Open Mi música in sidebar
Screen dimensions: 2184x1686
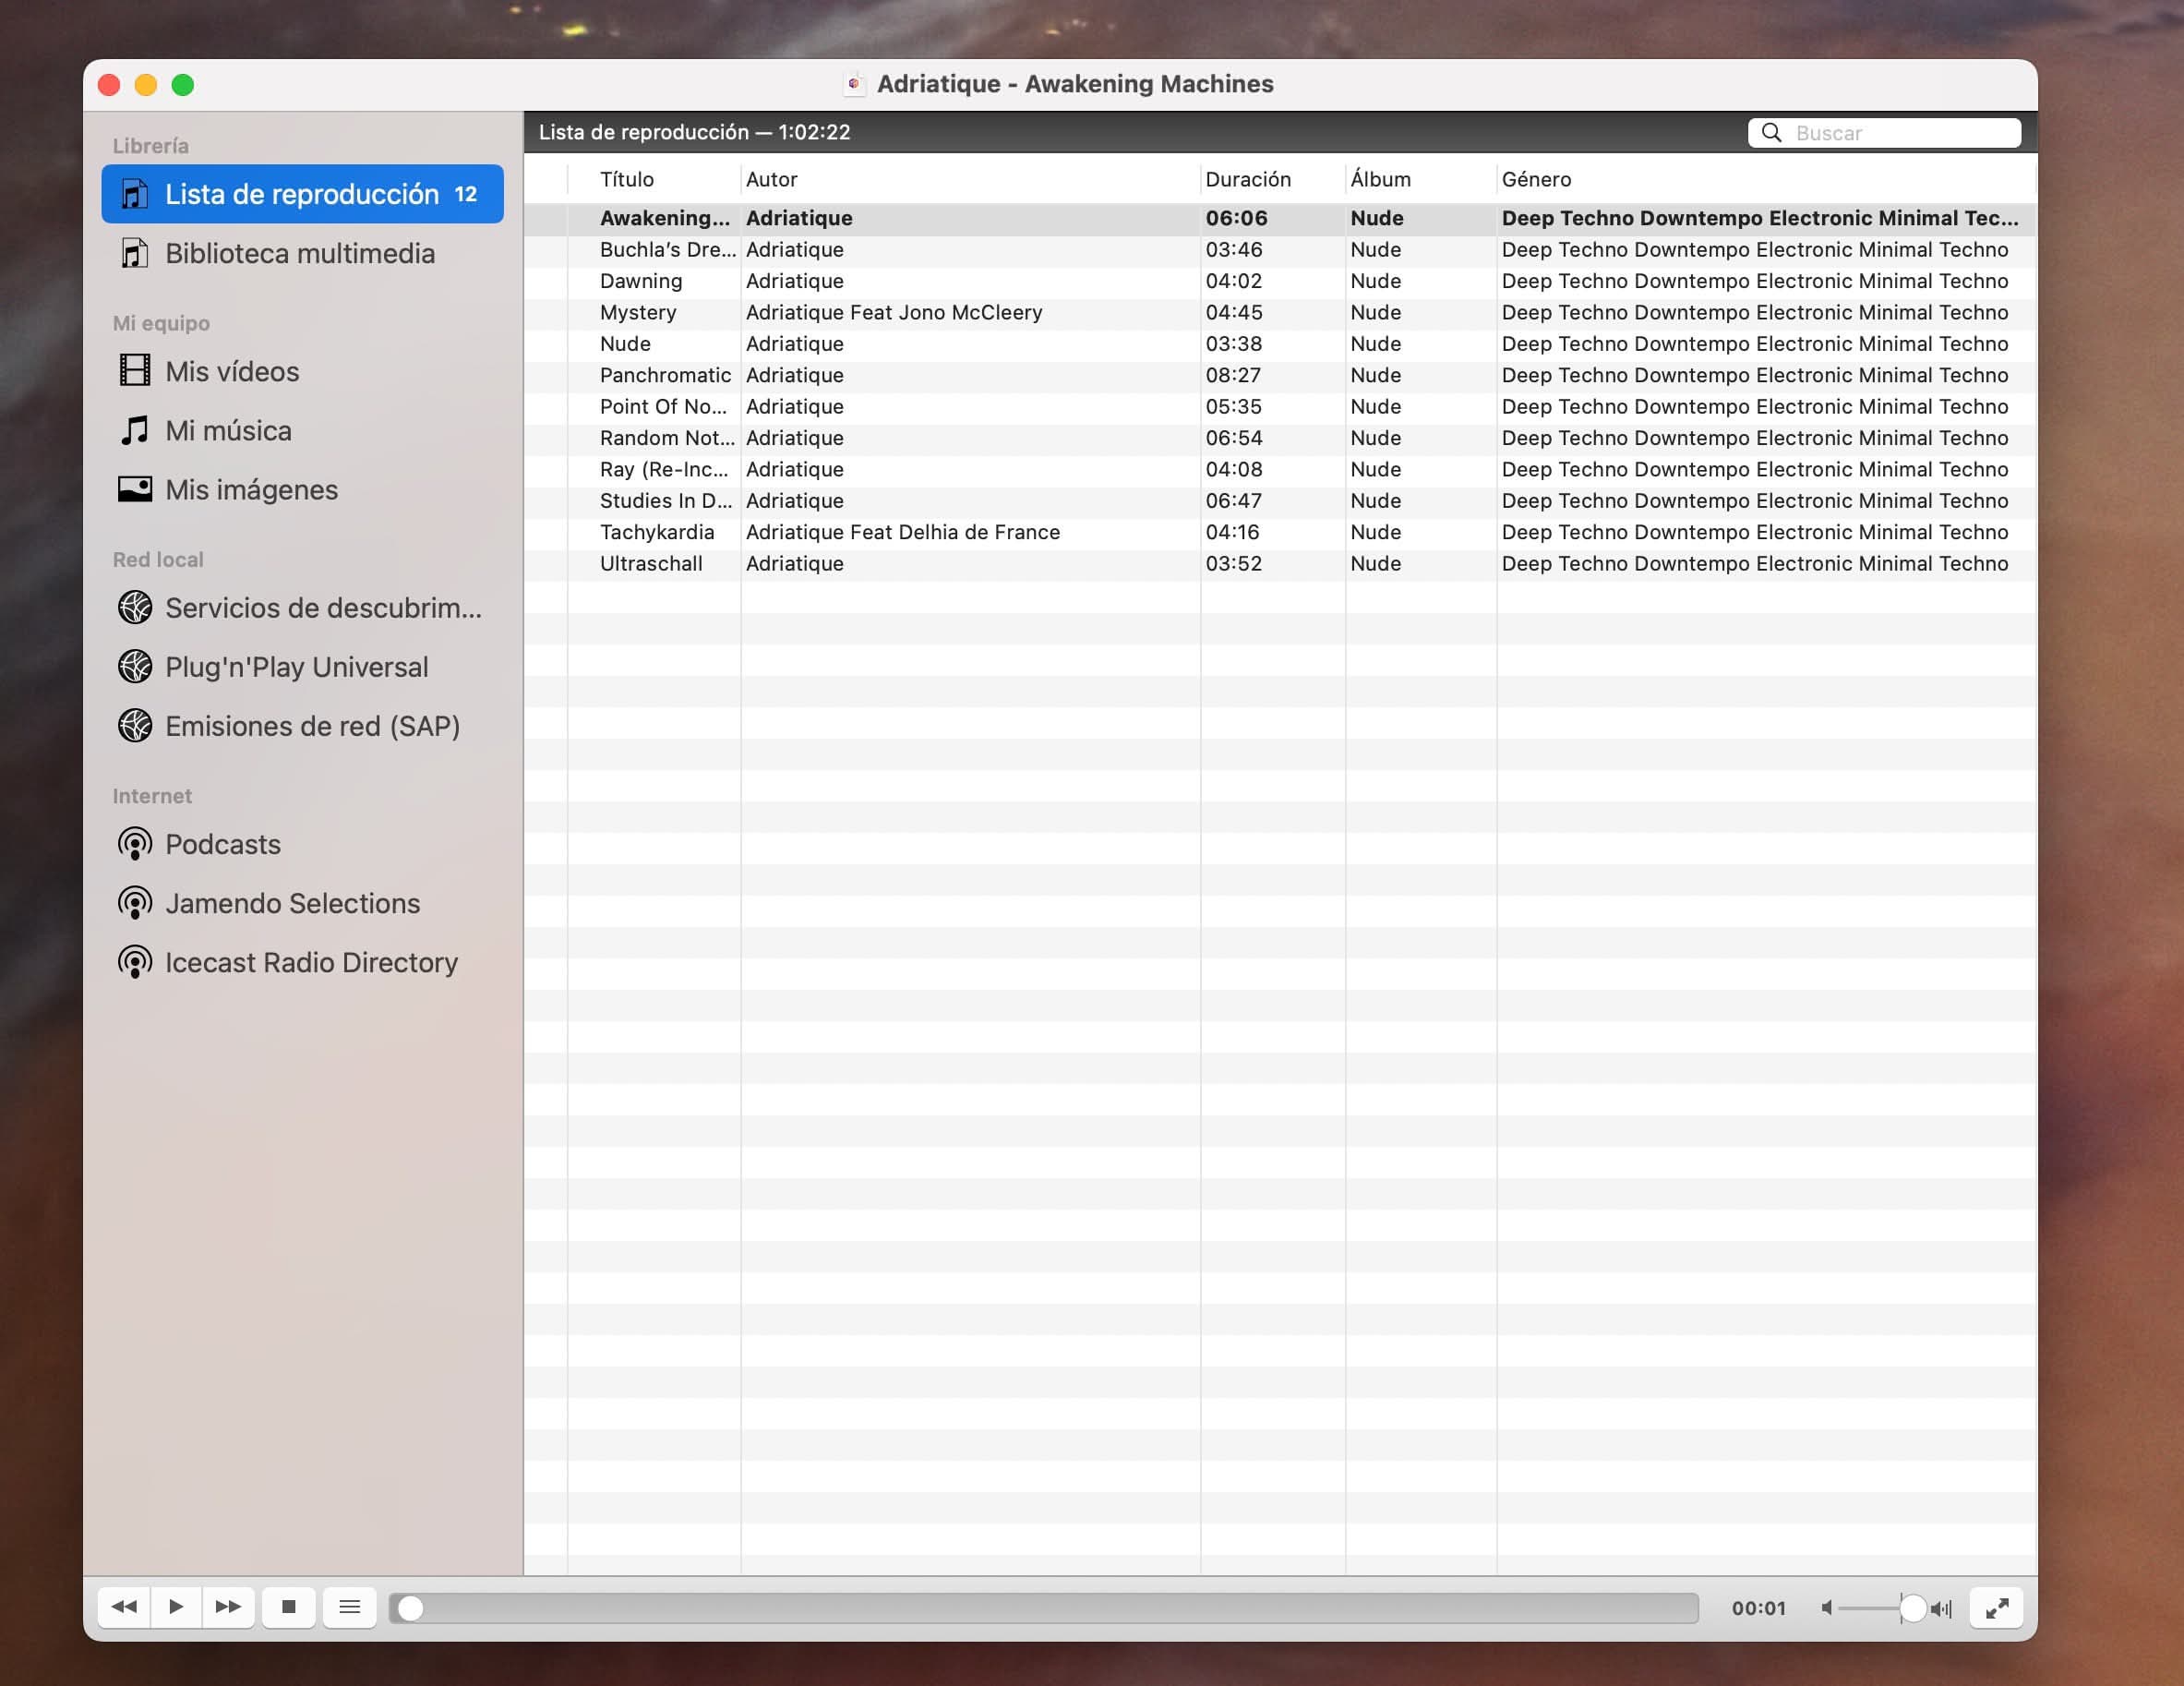(x=302, y=430)
